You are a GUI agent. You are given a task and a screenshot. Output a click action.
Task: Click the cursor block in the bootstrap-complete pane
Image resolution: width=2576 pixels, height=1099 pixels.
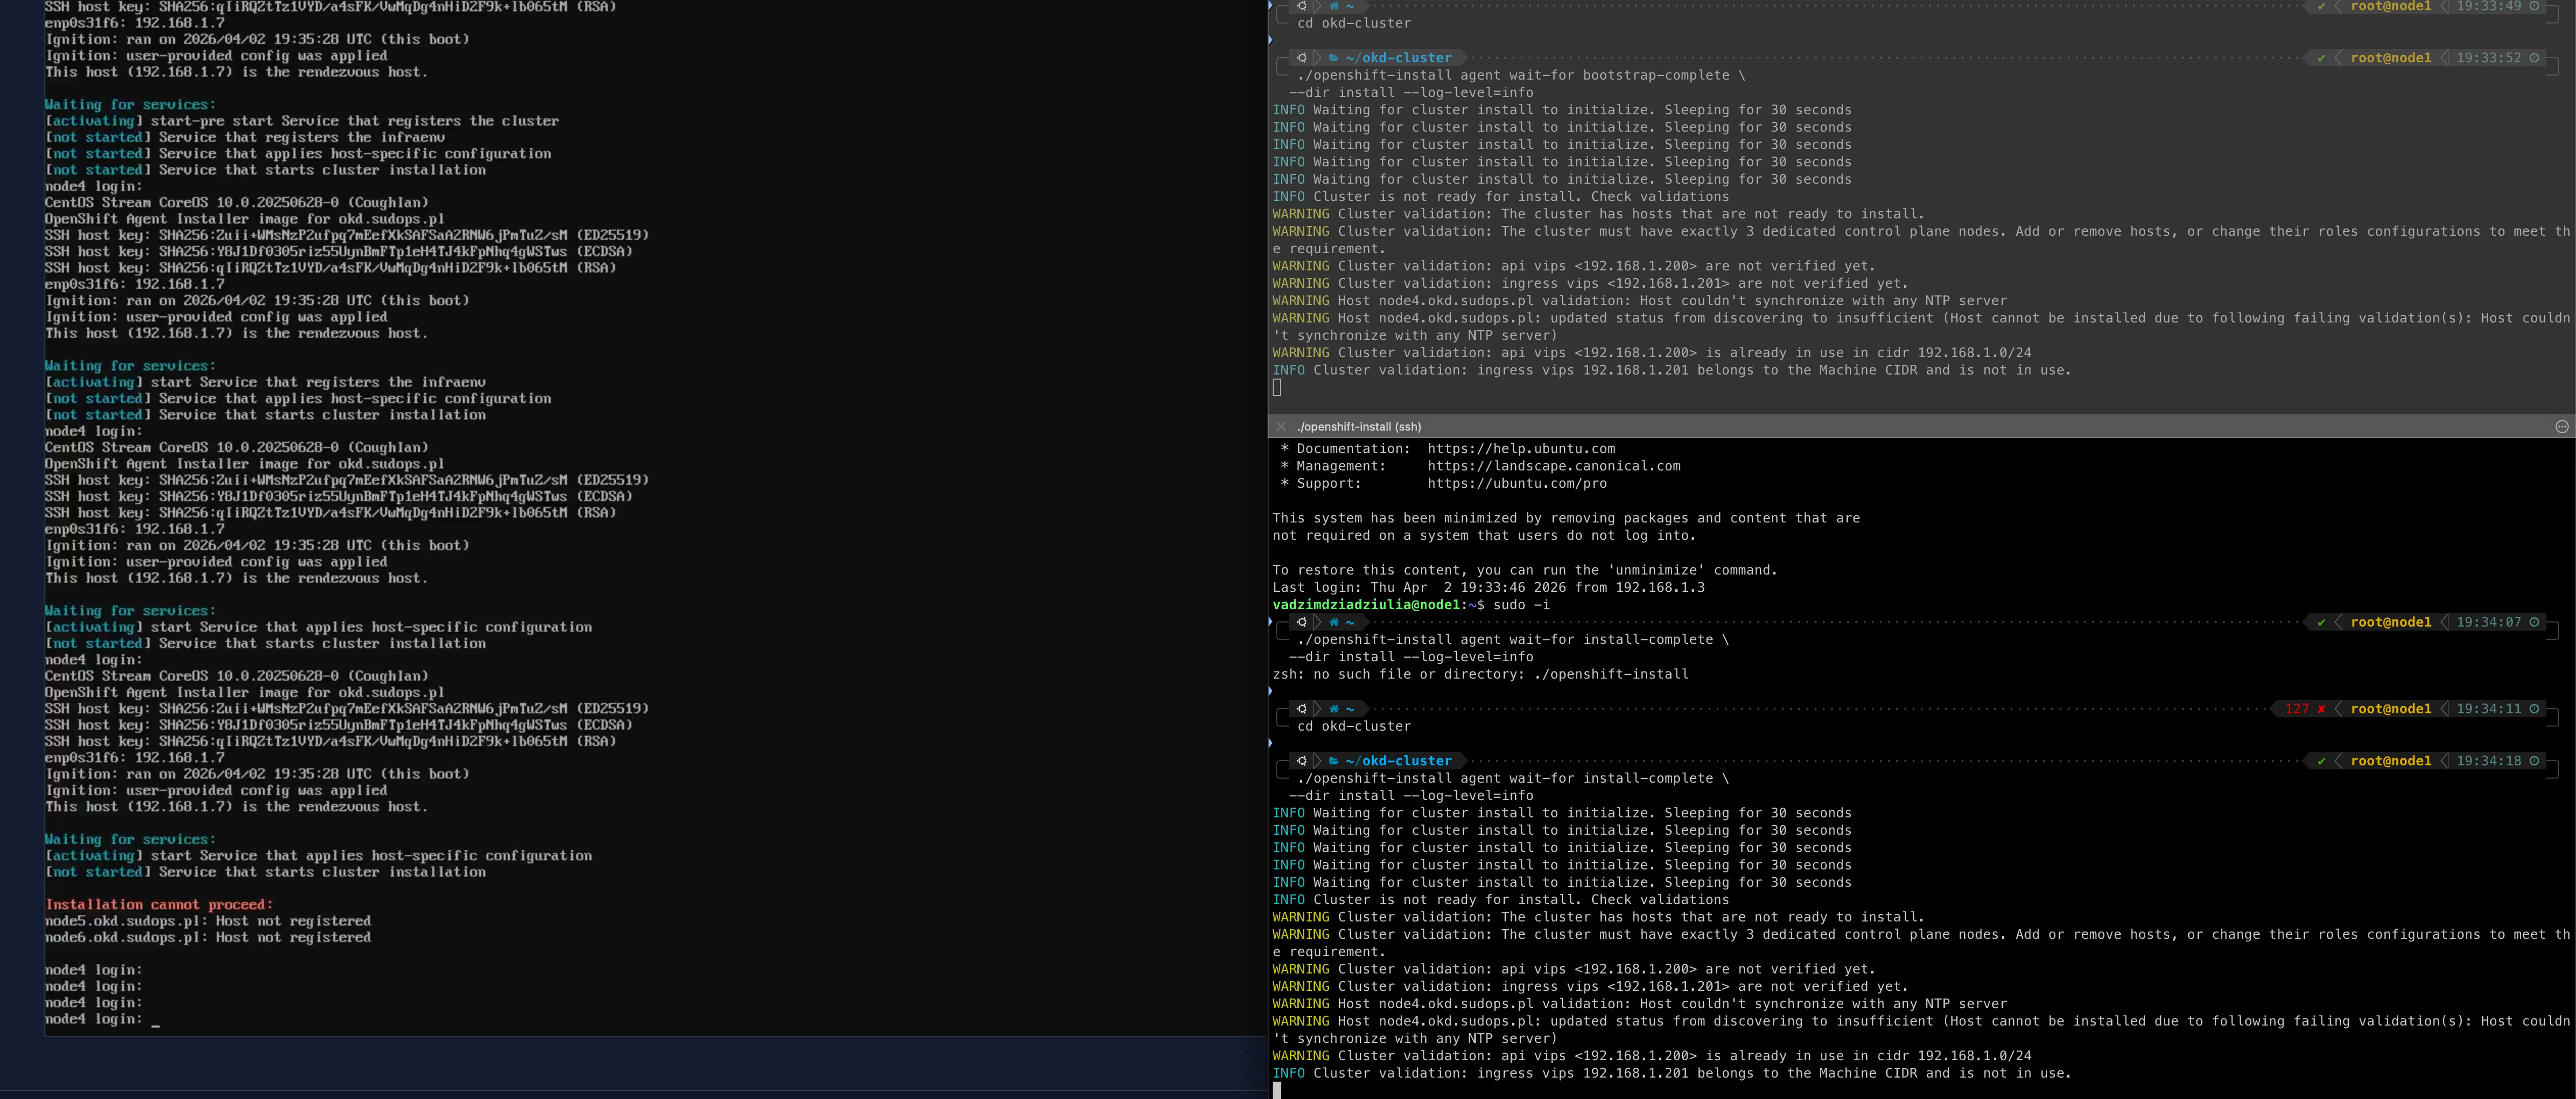1277,387
